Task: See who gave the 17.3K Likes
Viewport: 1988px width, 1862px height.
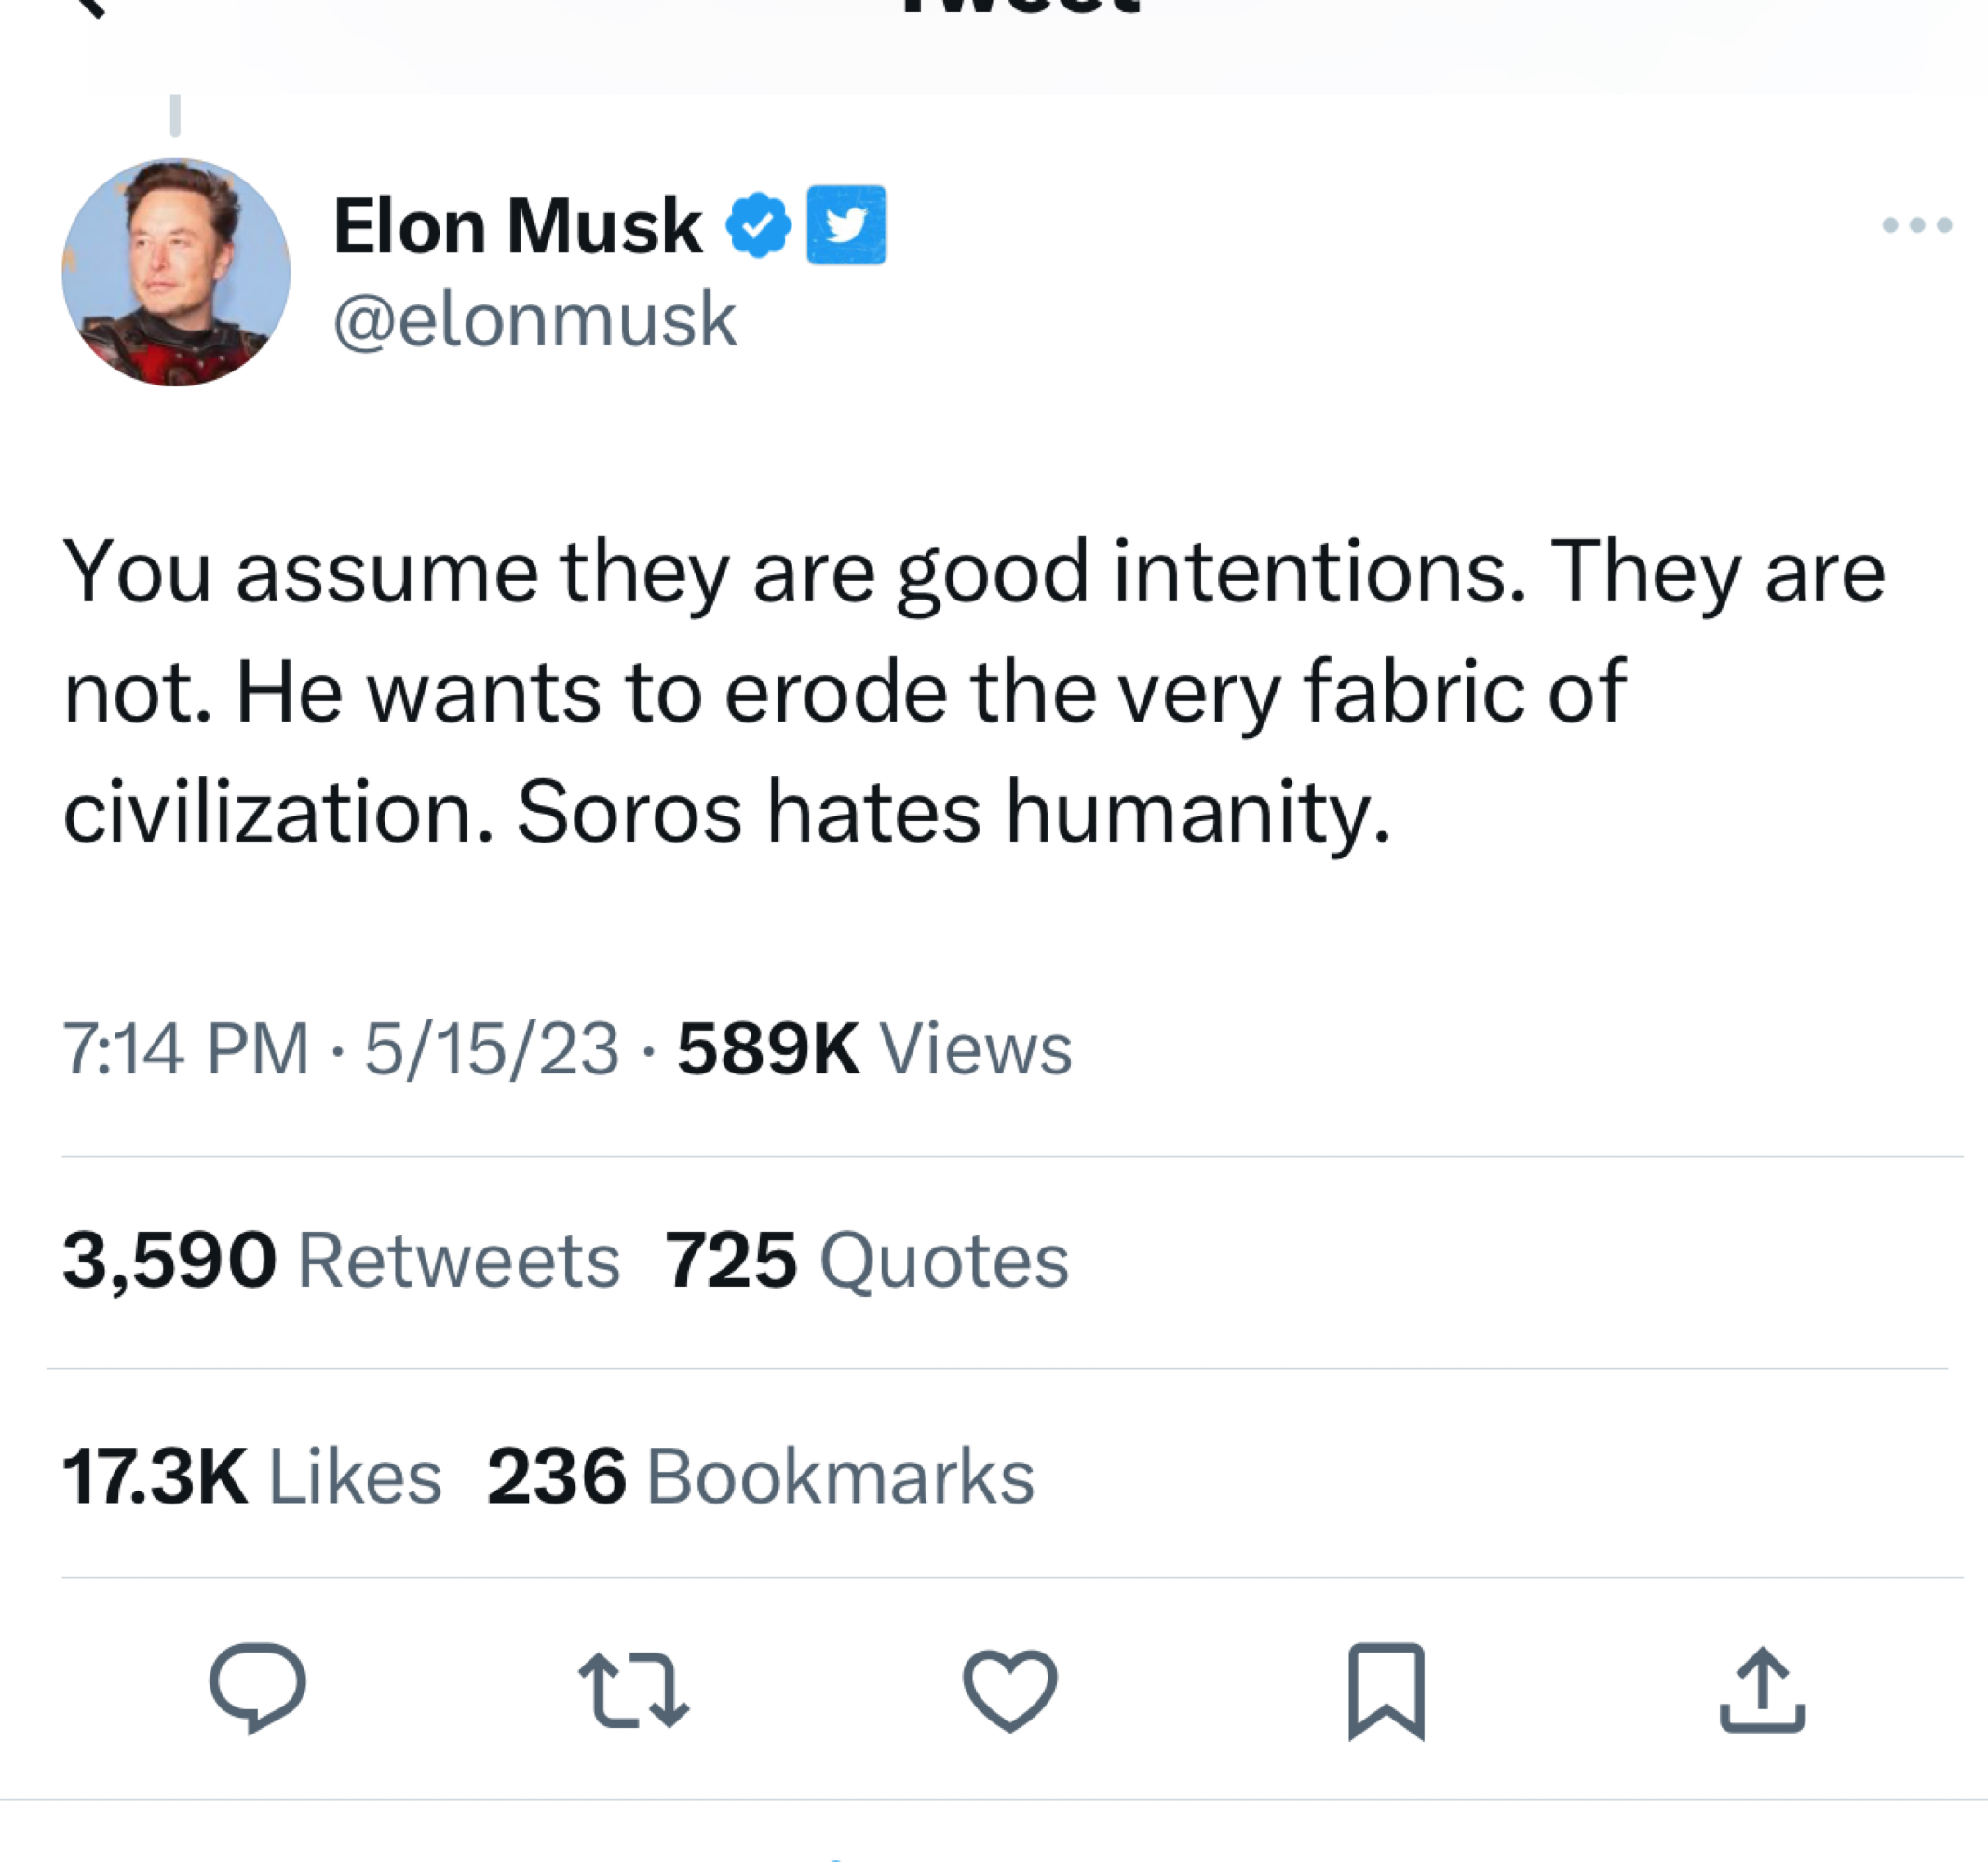Action: 251,1476
